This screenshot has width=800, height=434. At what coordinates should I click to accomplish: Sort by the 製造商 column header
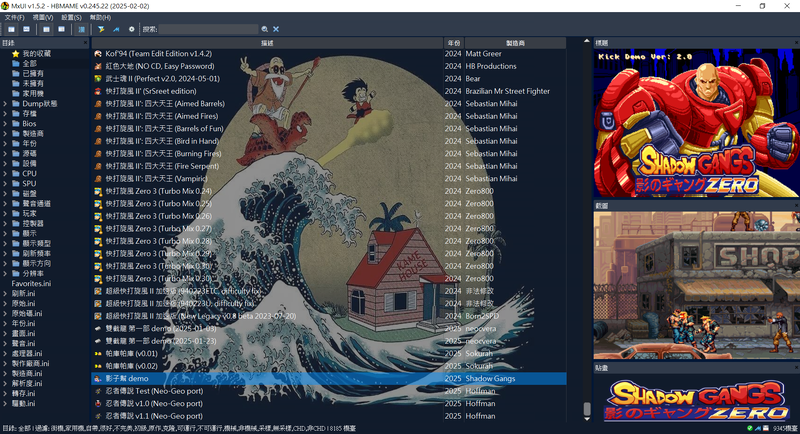coord(515,43)
